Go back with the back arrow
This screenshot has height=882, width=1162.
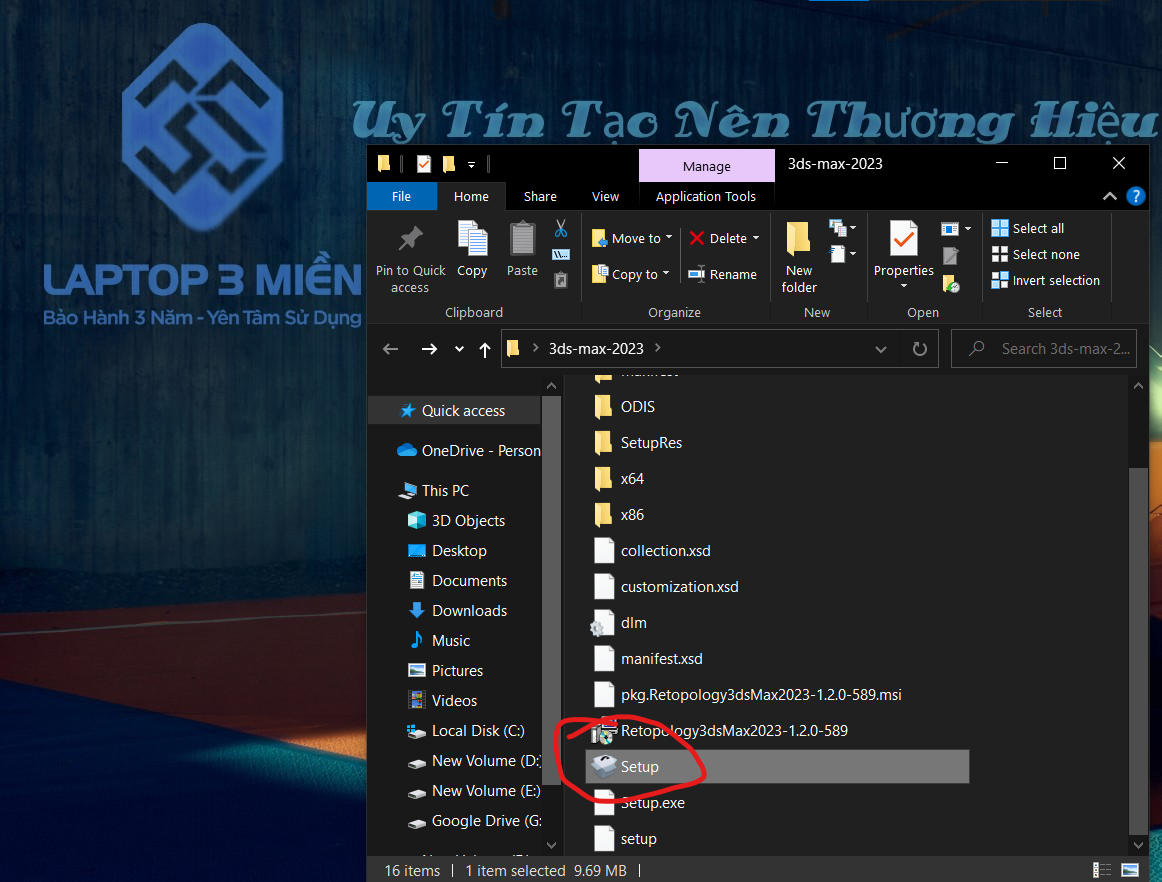(390, 348)
